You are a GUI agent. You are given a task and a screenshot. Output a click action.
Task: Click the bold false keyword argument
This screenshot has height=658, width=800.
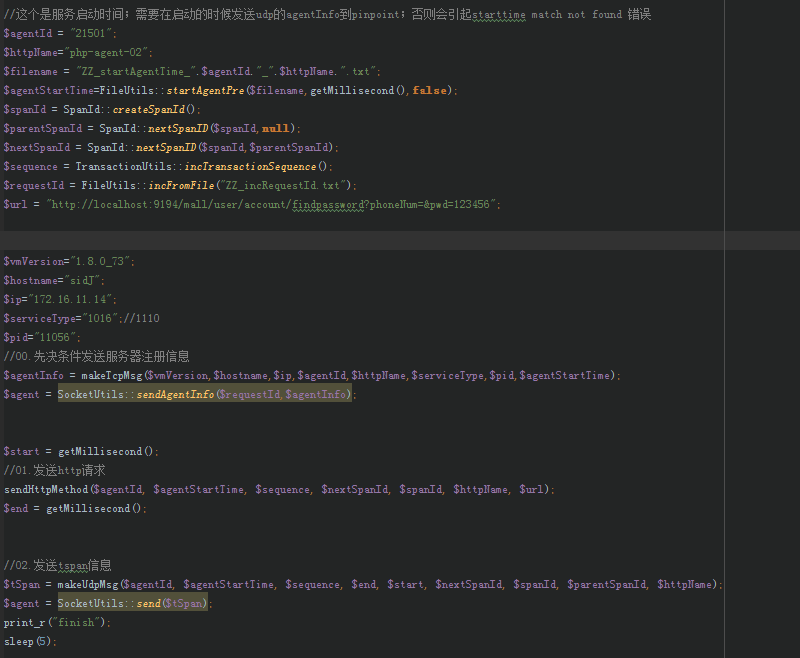[430, 90]
